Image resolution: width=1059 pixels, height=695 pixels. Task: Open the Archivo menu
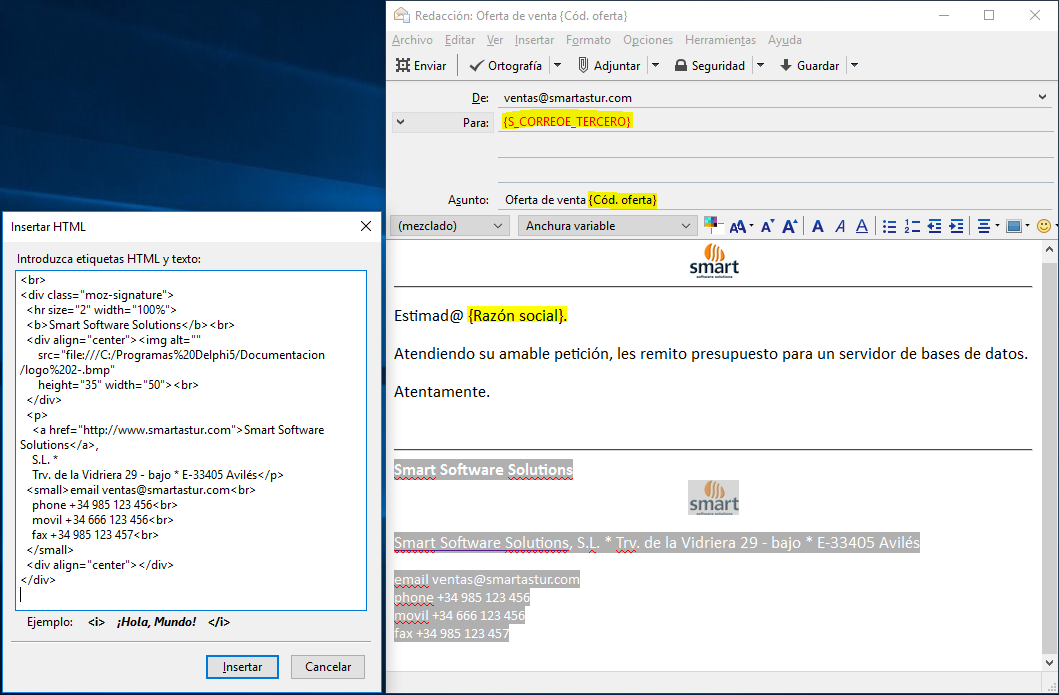tap(412, 40)
